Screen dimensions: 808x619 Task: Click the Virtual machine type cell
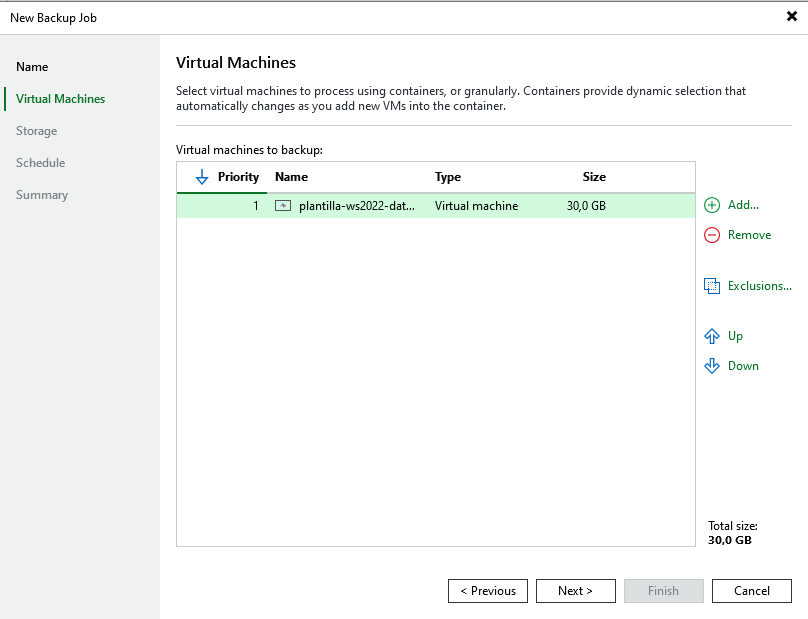coord(476,206)
